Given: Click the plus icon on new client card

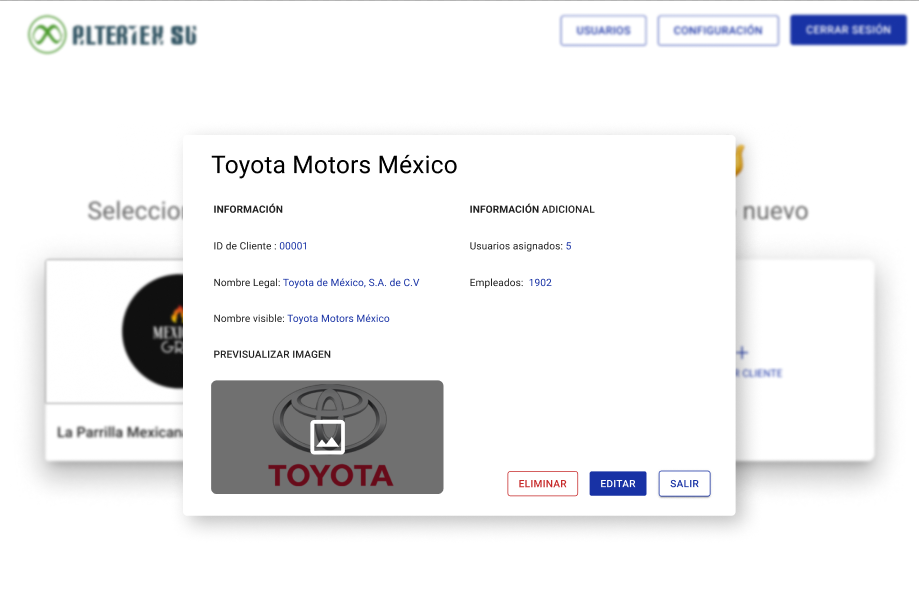Looking at the screenshot, I should tap(742, 353).
